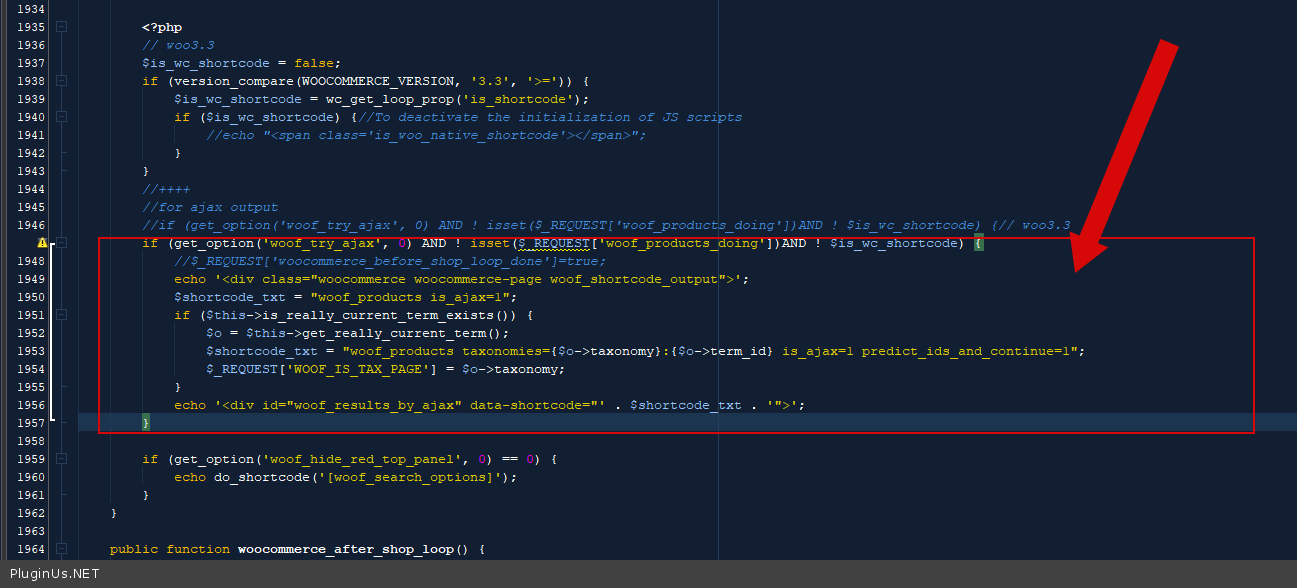Image resolution: width=1297 pixels, height=588 pixels.
Task: Click the '// woo3.3' comment on line 1936
Action: 178,45
